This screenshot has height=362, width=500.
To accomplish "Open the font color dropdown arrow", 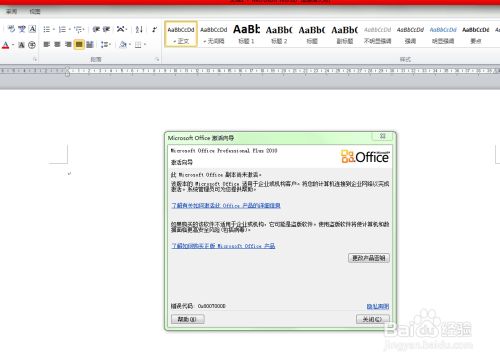I will point(13,45).
